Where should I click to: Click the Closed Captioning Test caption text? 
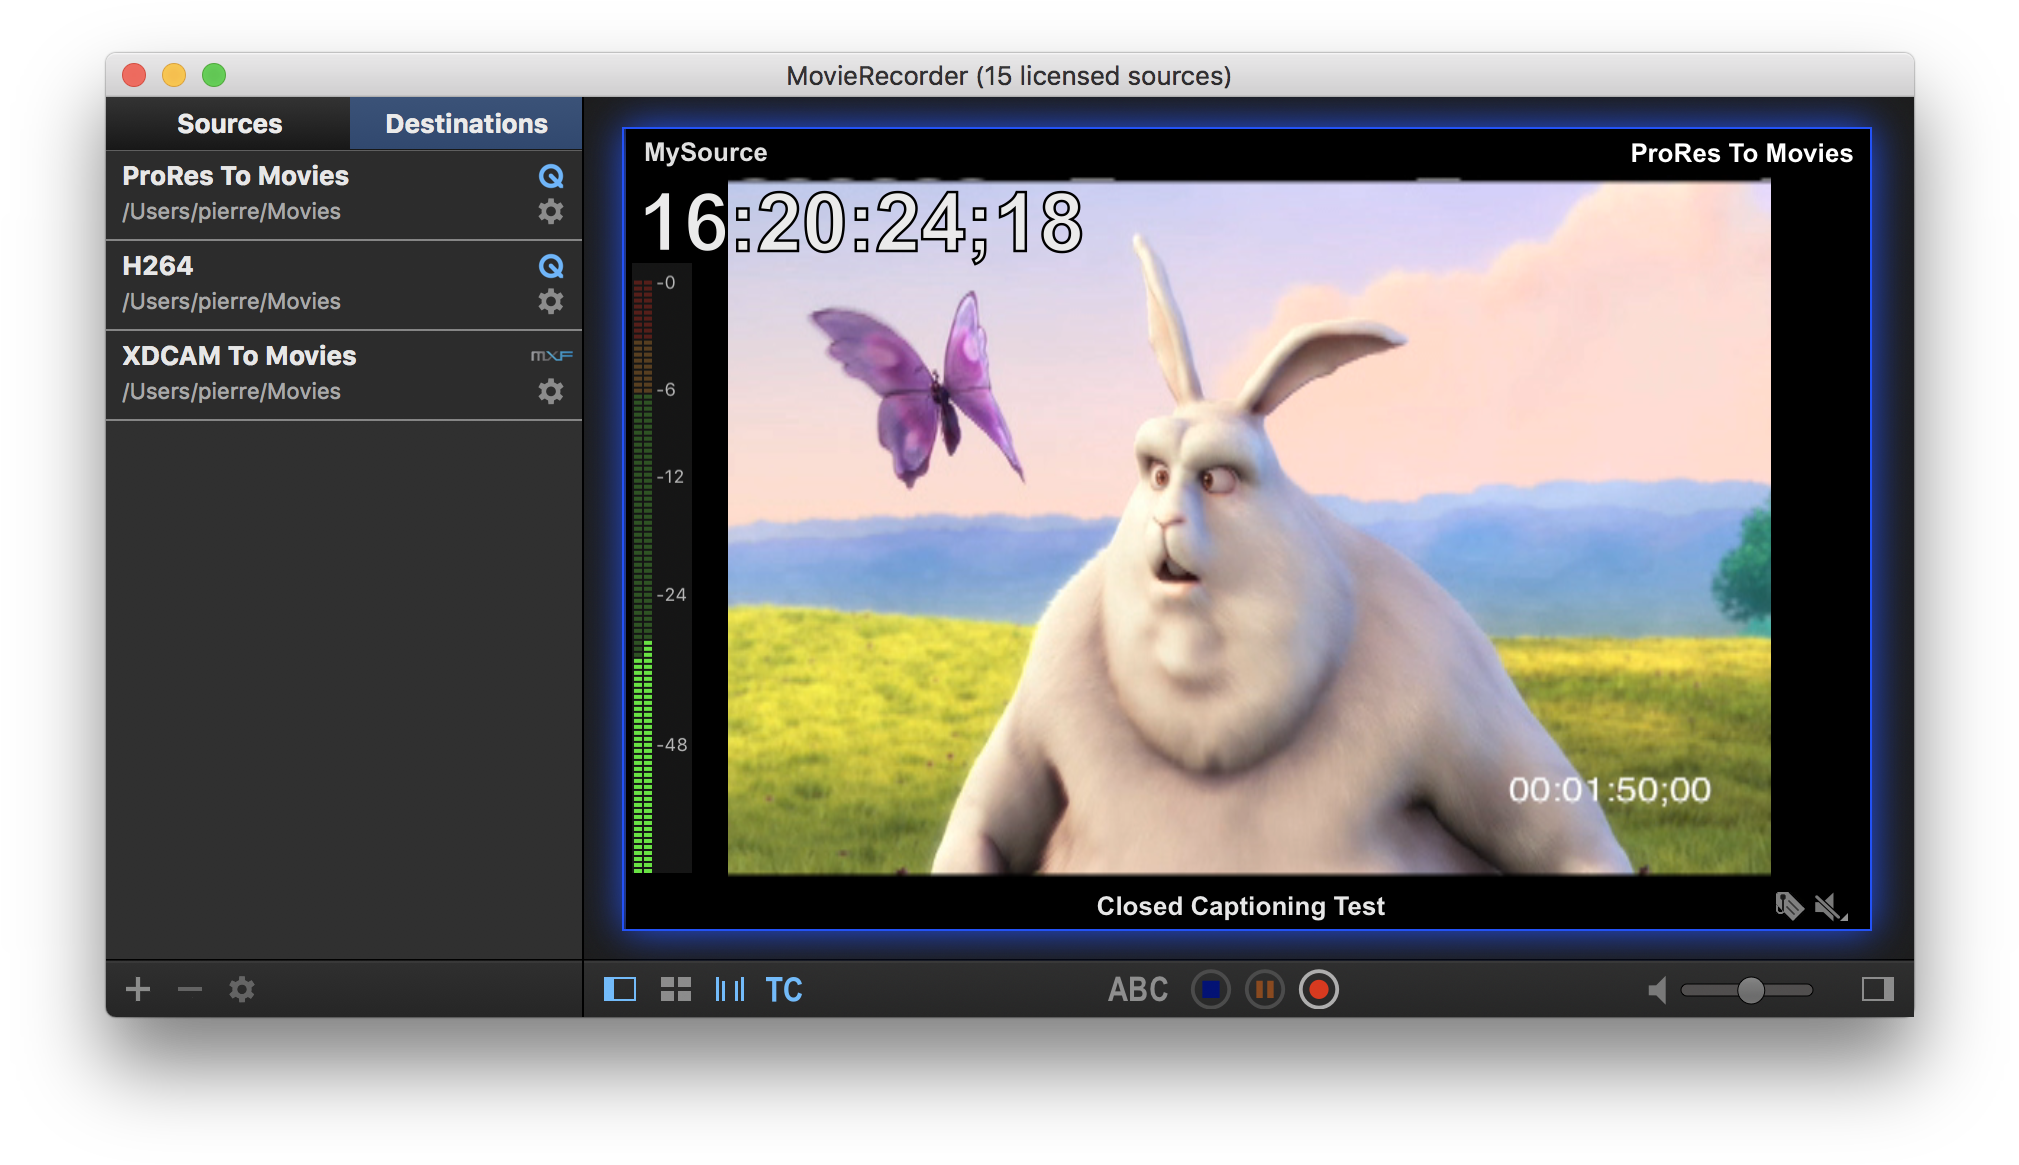point(1240,906)
